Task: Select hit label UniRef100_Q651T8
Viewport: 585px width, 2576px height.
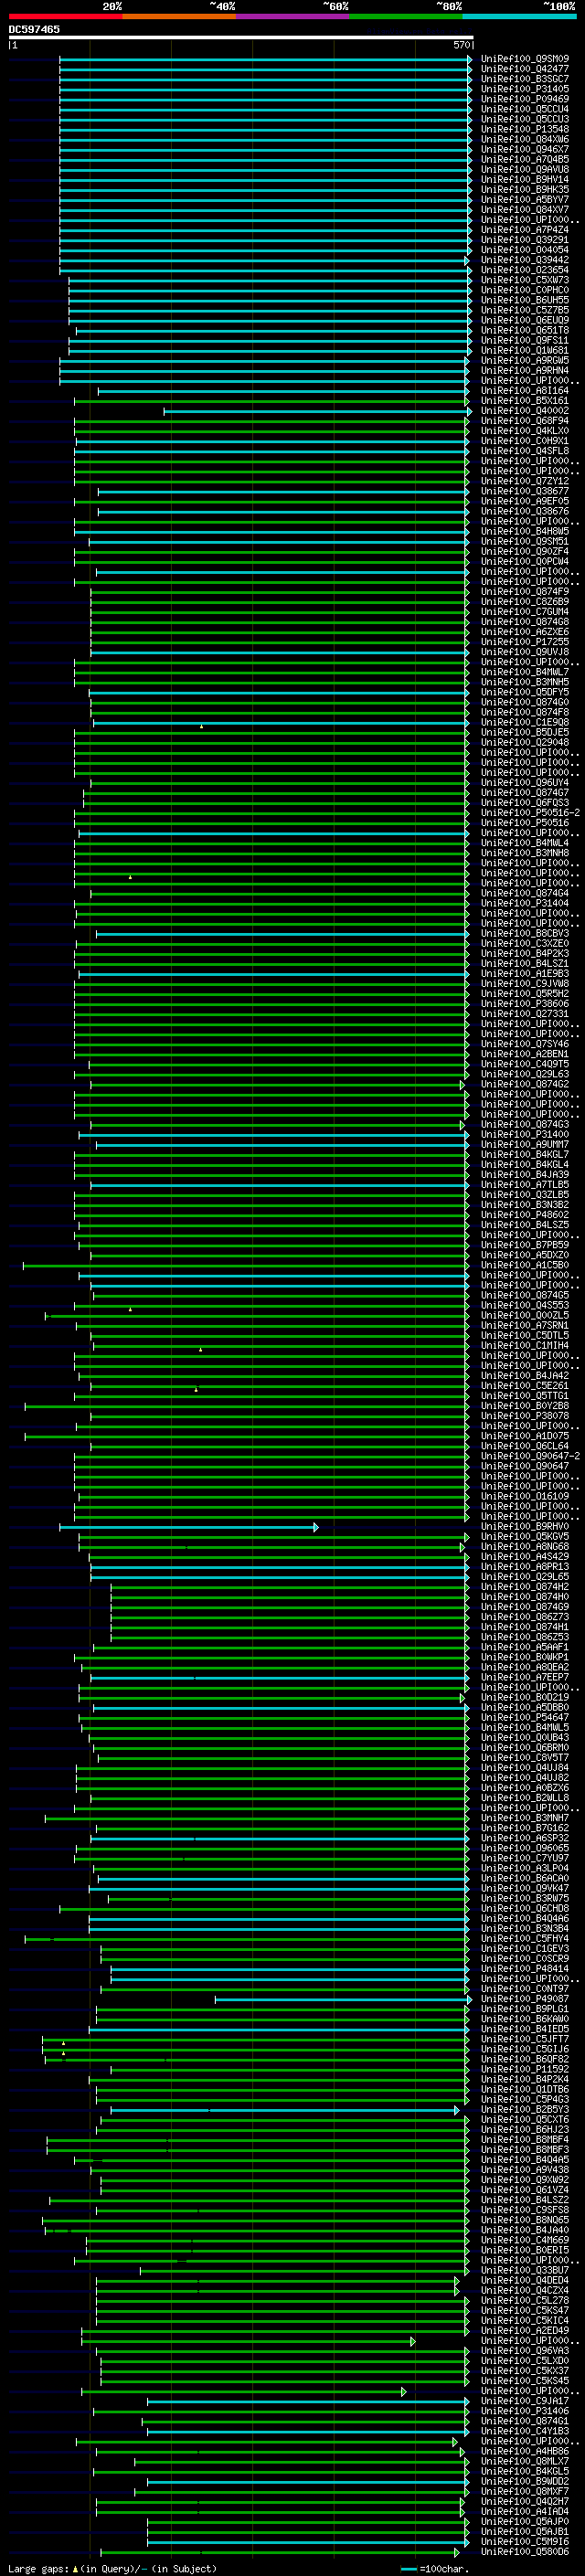Action: pyautogui.click(x=525, y=330)
